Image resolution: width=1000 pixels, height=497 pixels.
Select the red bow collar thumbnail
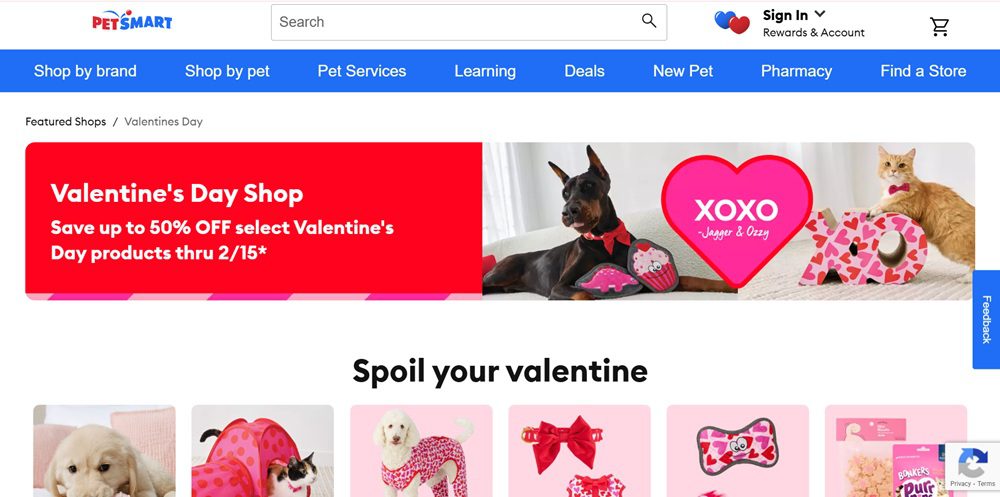pyautogui.click(x=579, y=450)
